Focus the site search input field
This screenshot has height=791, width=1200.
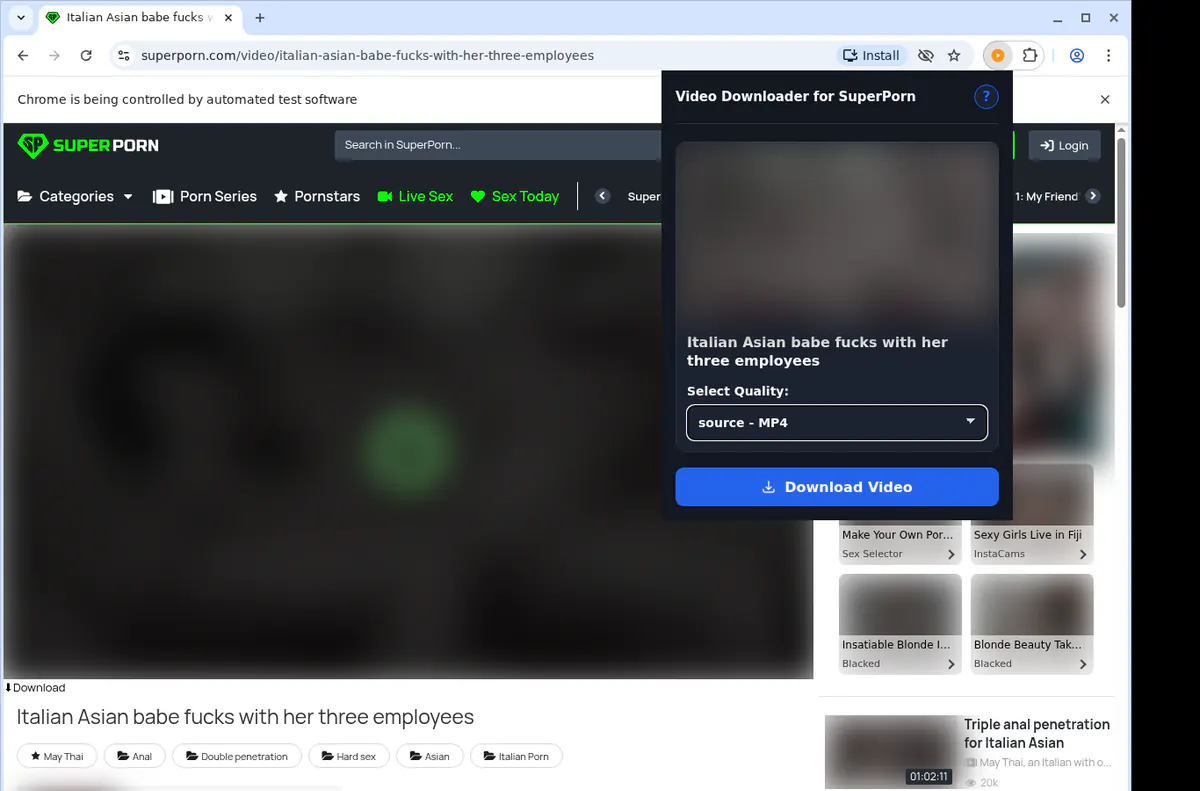click(498, 145)
